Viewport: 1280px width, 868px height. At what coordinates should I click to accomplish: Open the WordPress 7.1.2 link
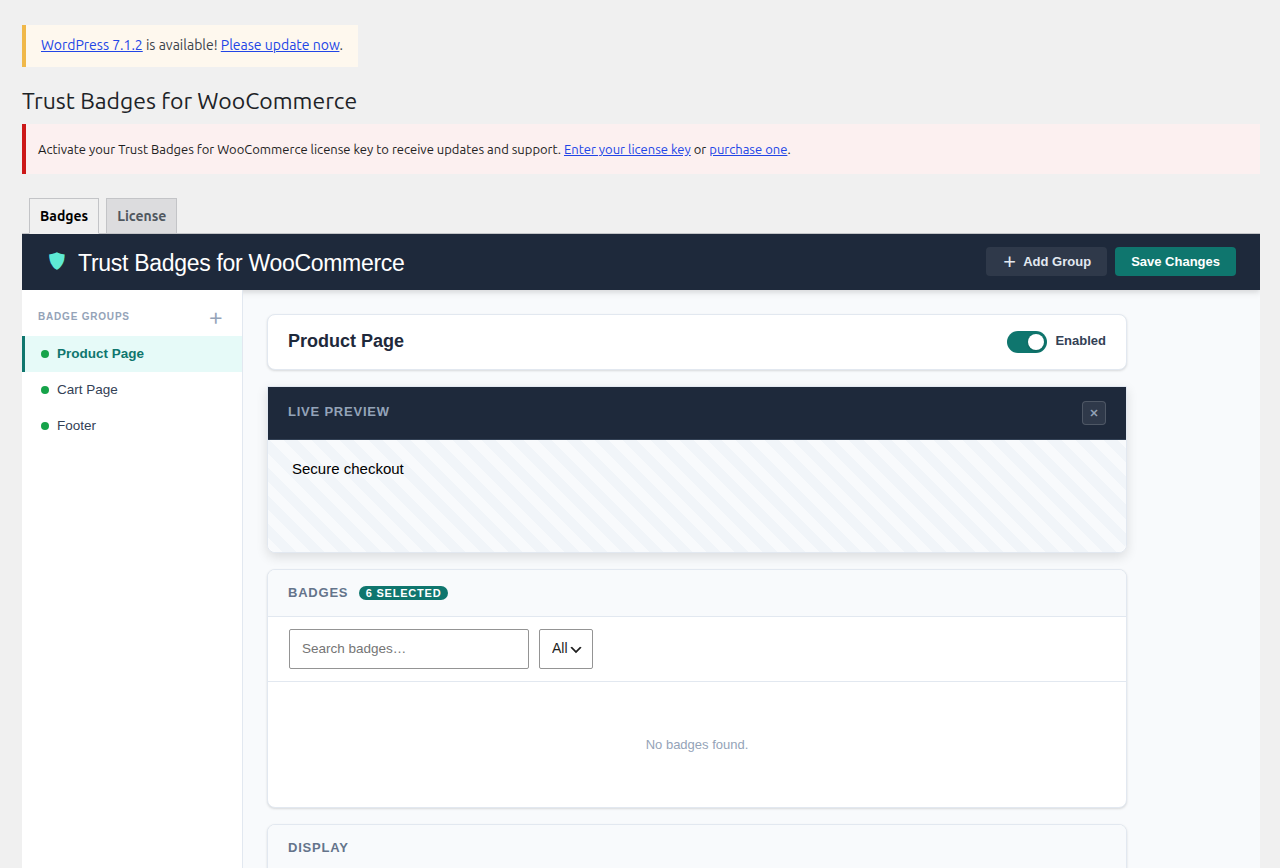(92, 45)
